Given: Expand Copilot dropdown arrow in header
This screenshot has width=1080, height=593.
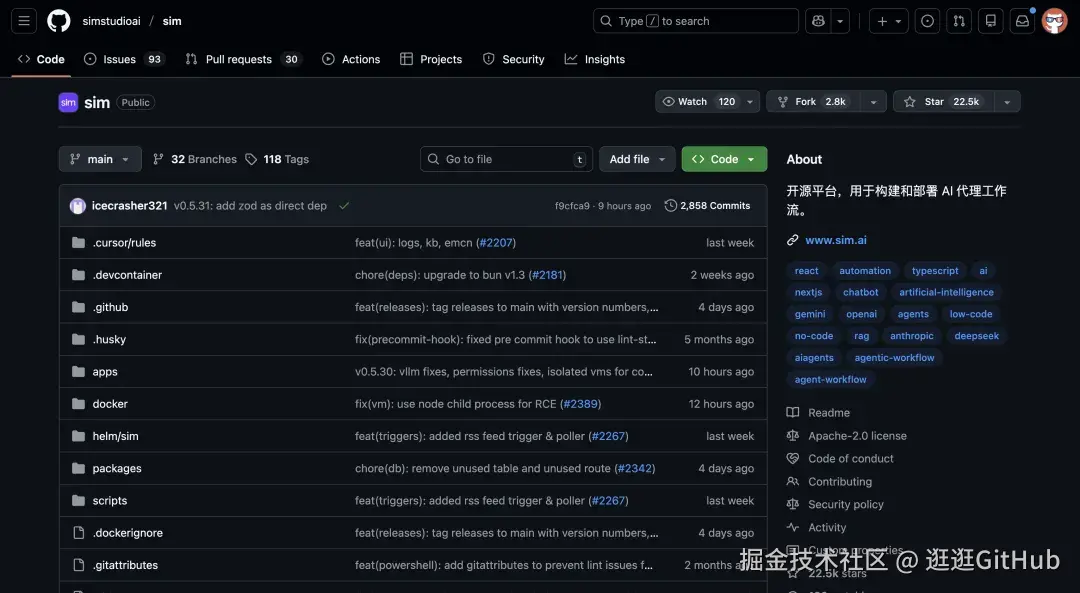Looking at the screenshot, I should point(840,21).
